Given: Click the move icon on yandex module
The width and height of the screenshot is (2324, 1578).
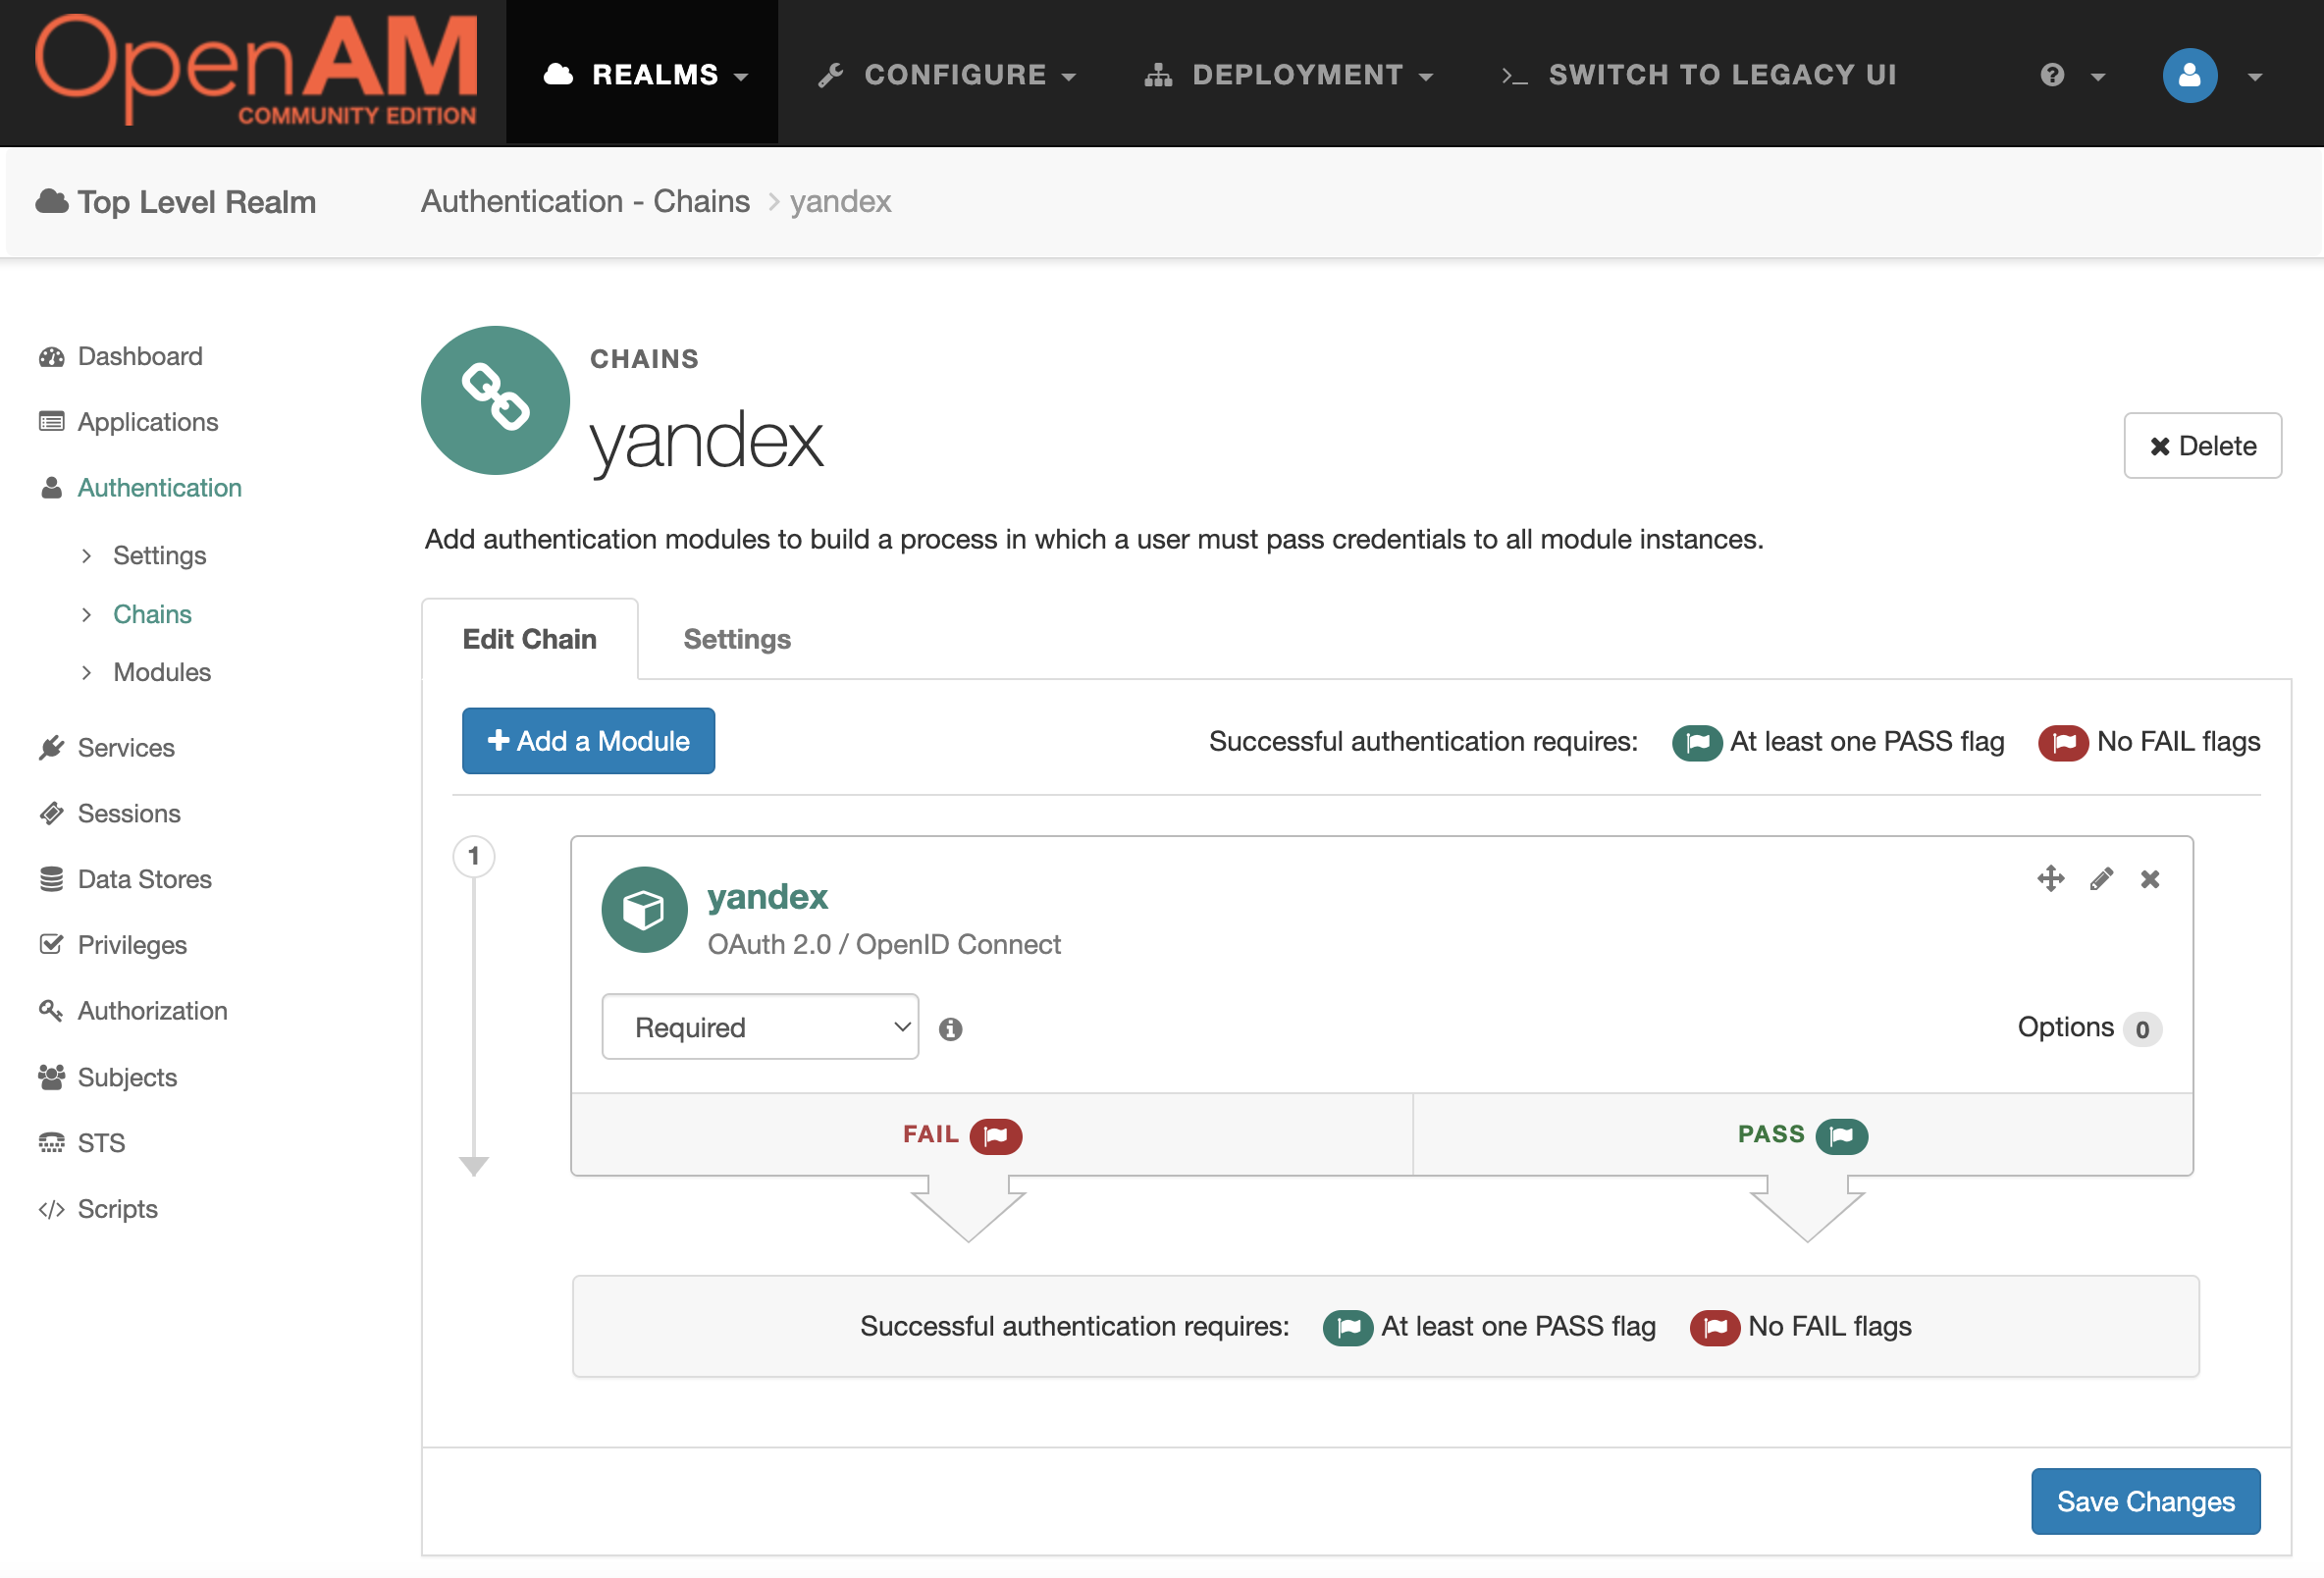Looking at the screenshot, I should pyautogui.click(x=2050, y=879).
